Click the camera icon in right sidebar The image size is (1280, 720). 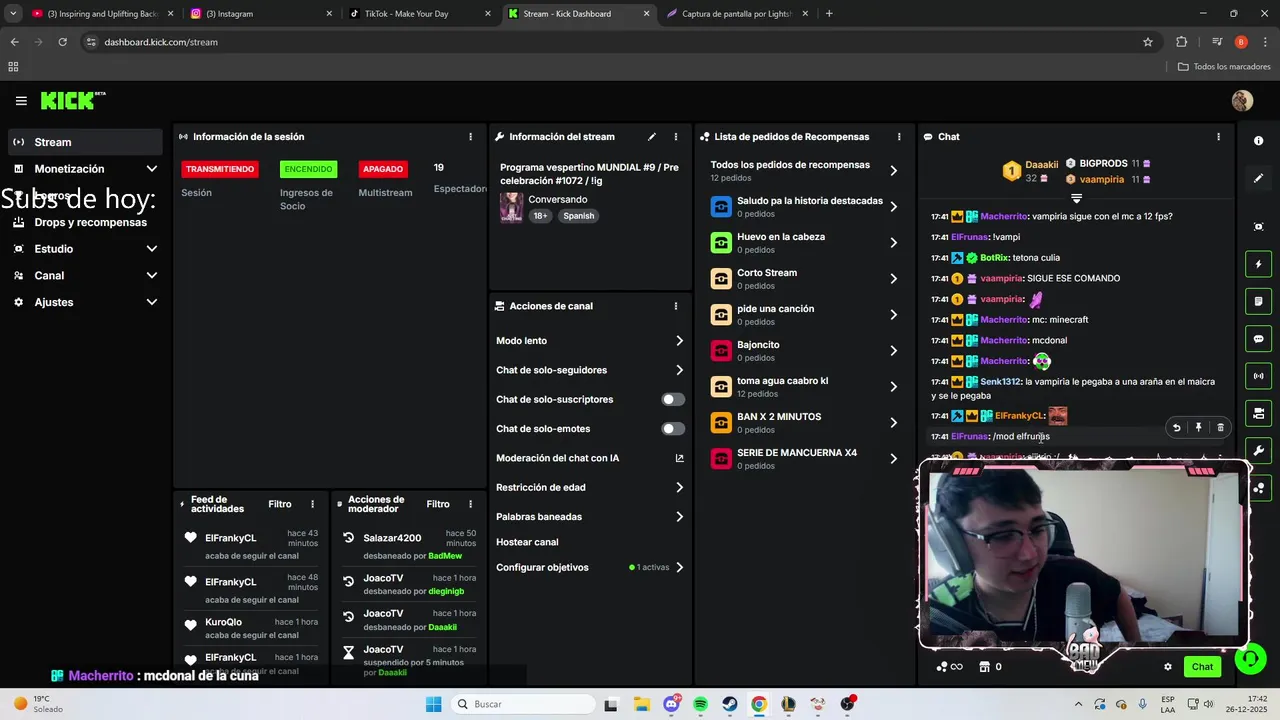tap(1258, 413)
